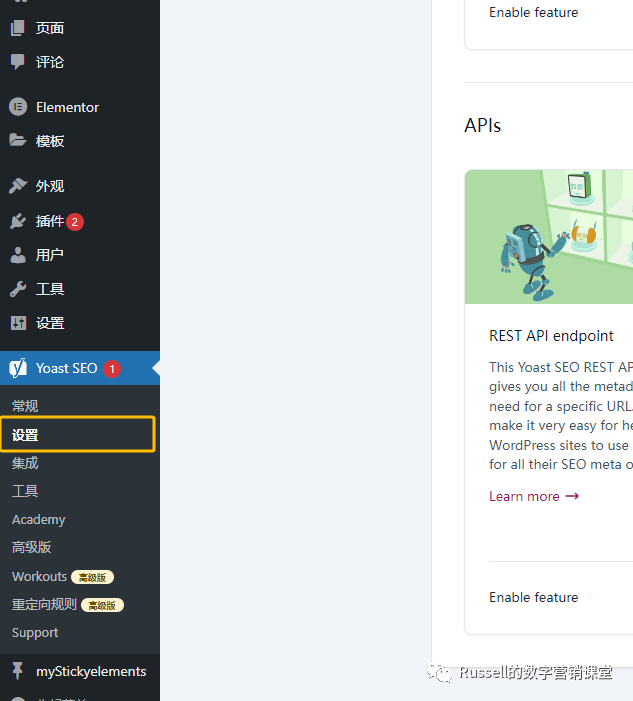Click the Users (用户) person icon
The image size is (633, 701).
pyautogui.click(x=18, y=255)
